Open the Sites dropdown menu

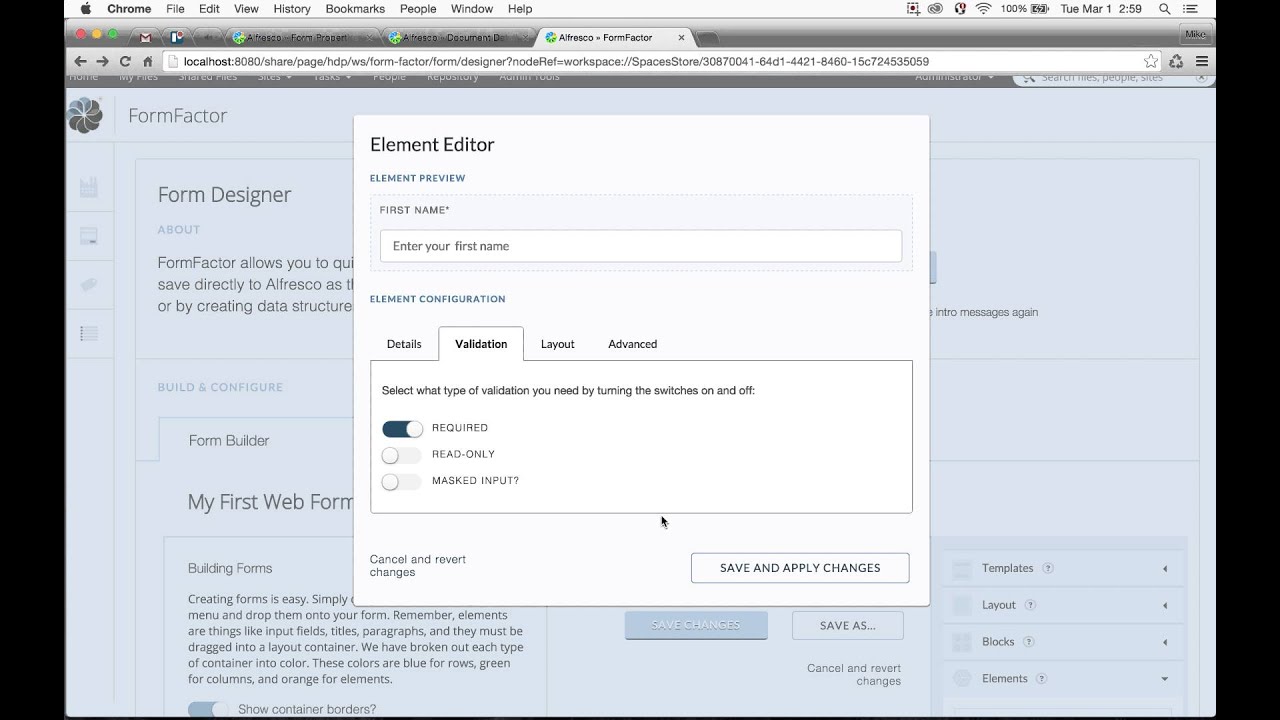click(x=274, y=76)
